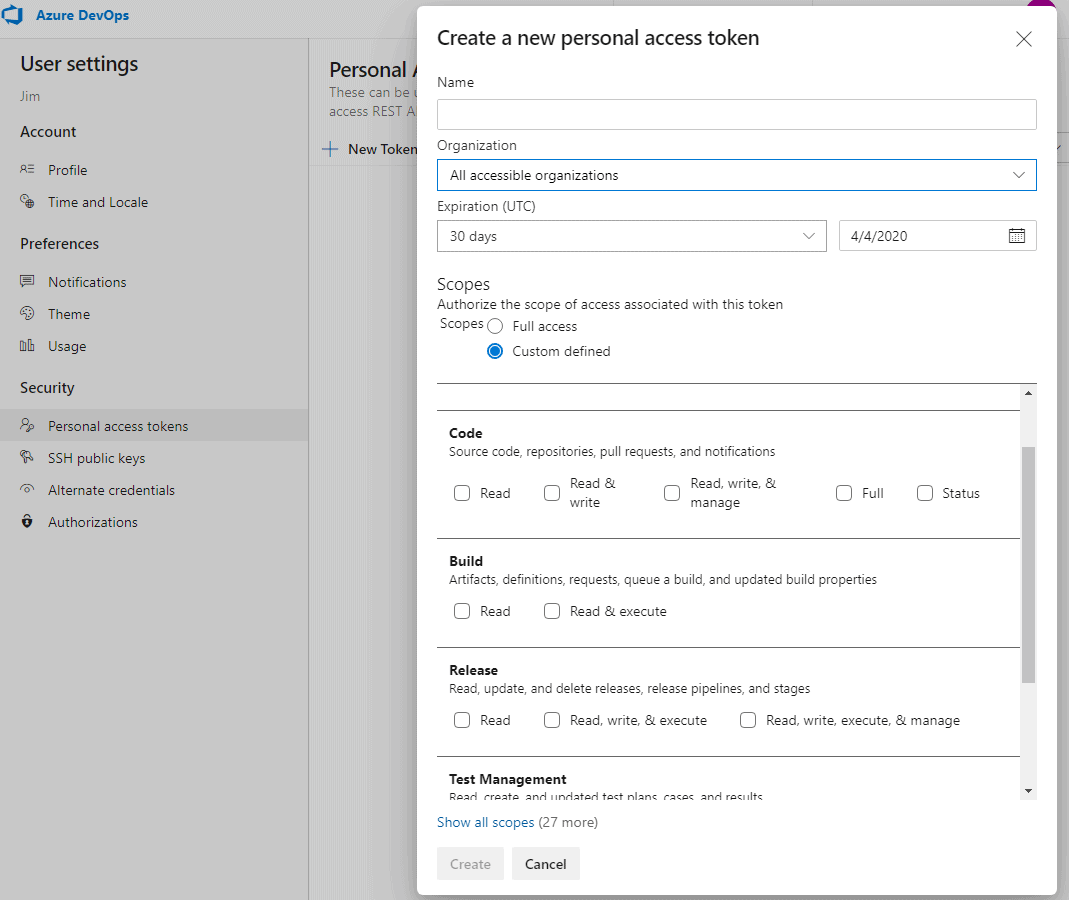
Task: Click the Theme palette icon
Action: pos(27,313)
